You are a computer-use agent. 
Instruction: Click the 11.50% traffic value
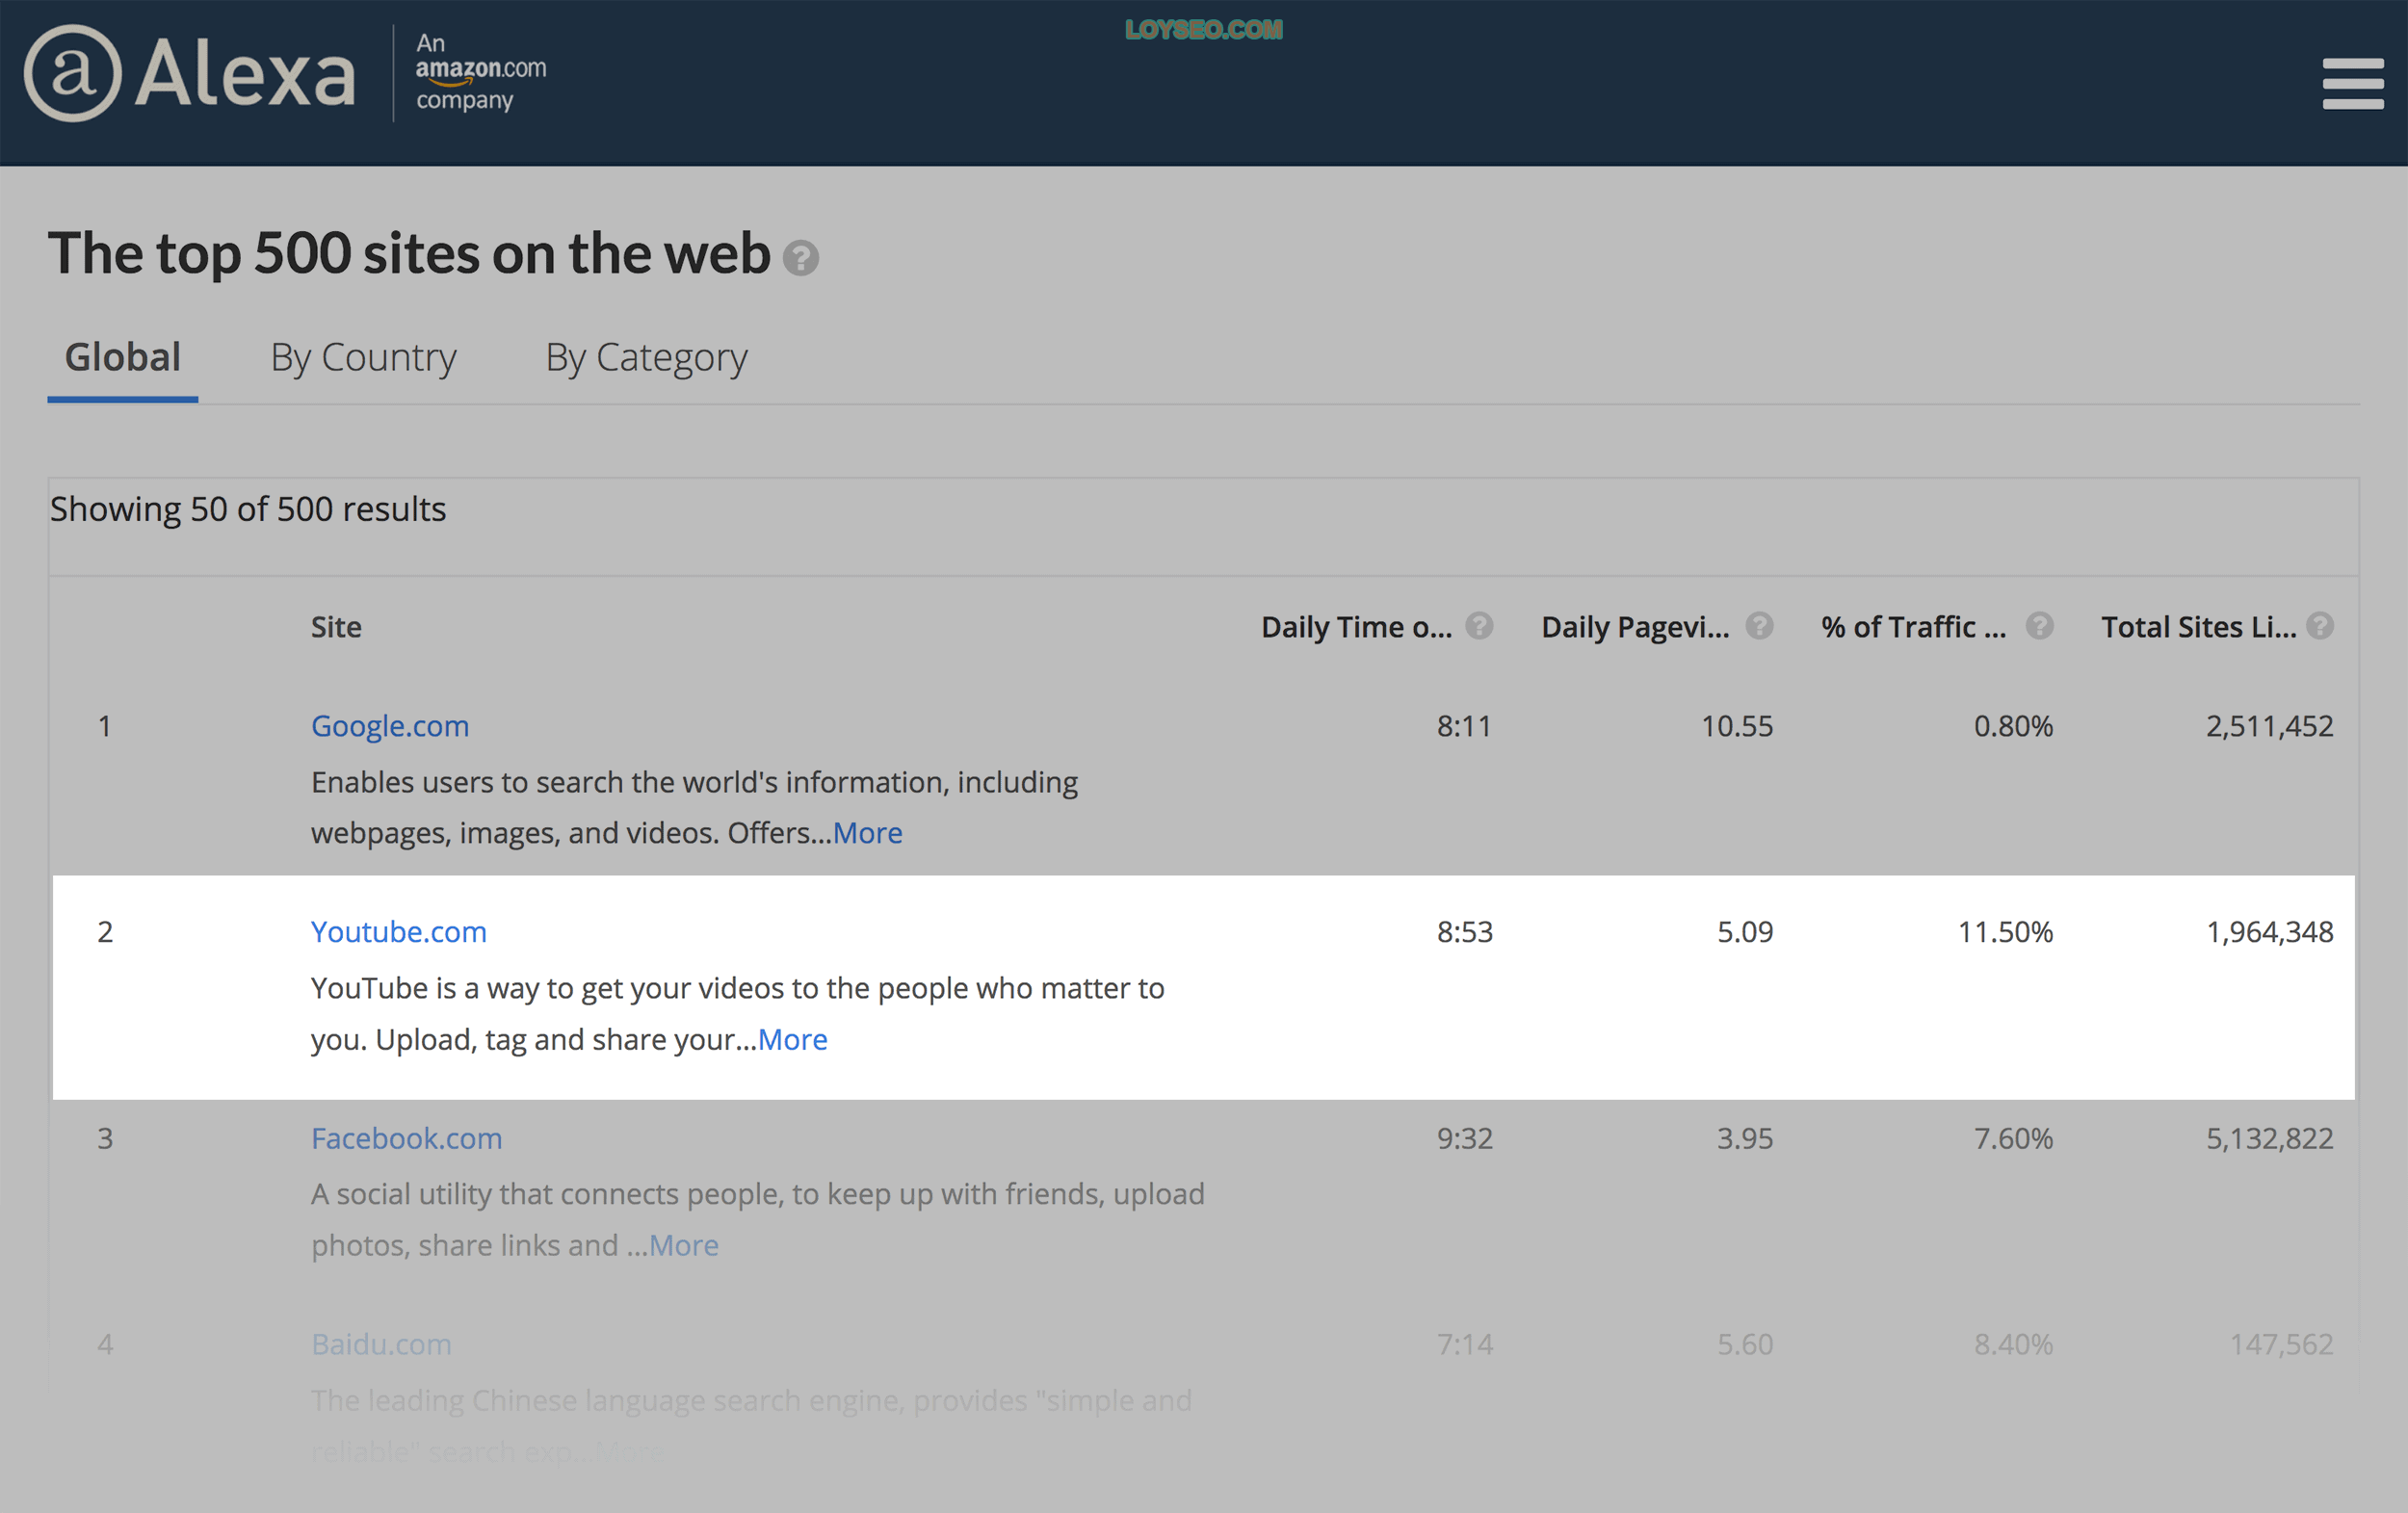(2005, 932)
